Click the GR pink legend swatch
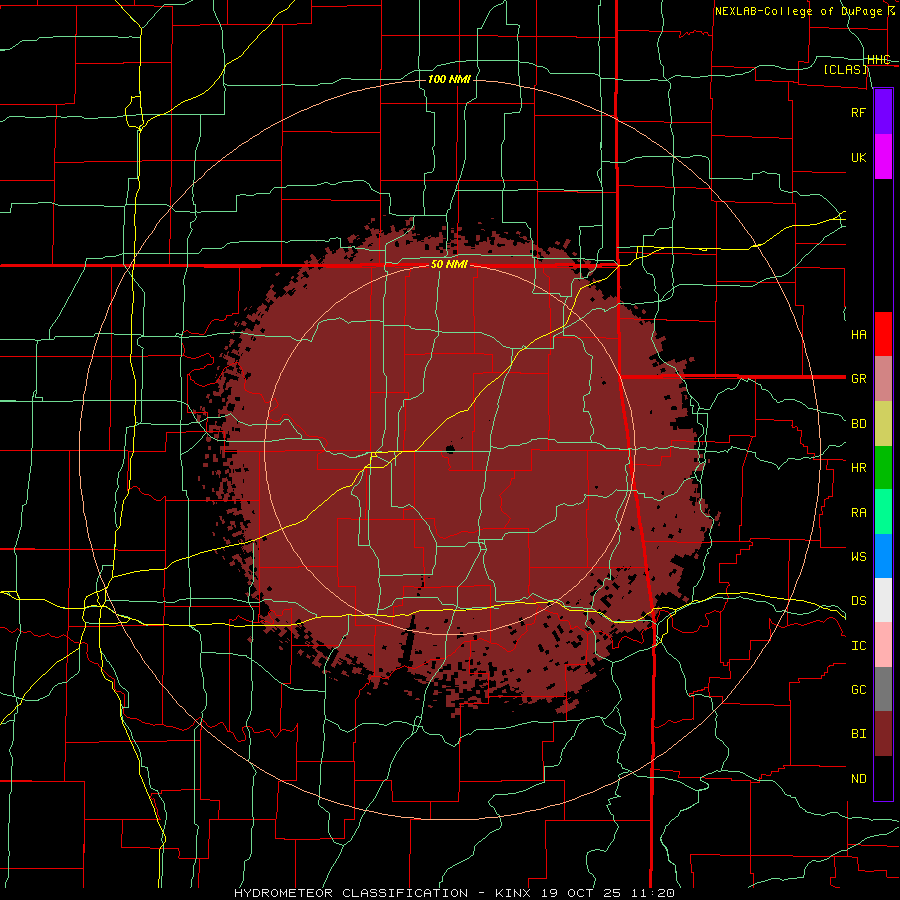Image resolution: width=900 pixels, height=900 pixels. (883, 378)
